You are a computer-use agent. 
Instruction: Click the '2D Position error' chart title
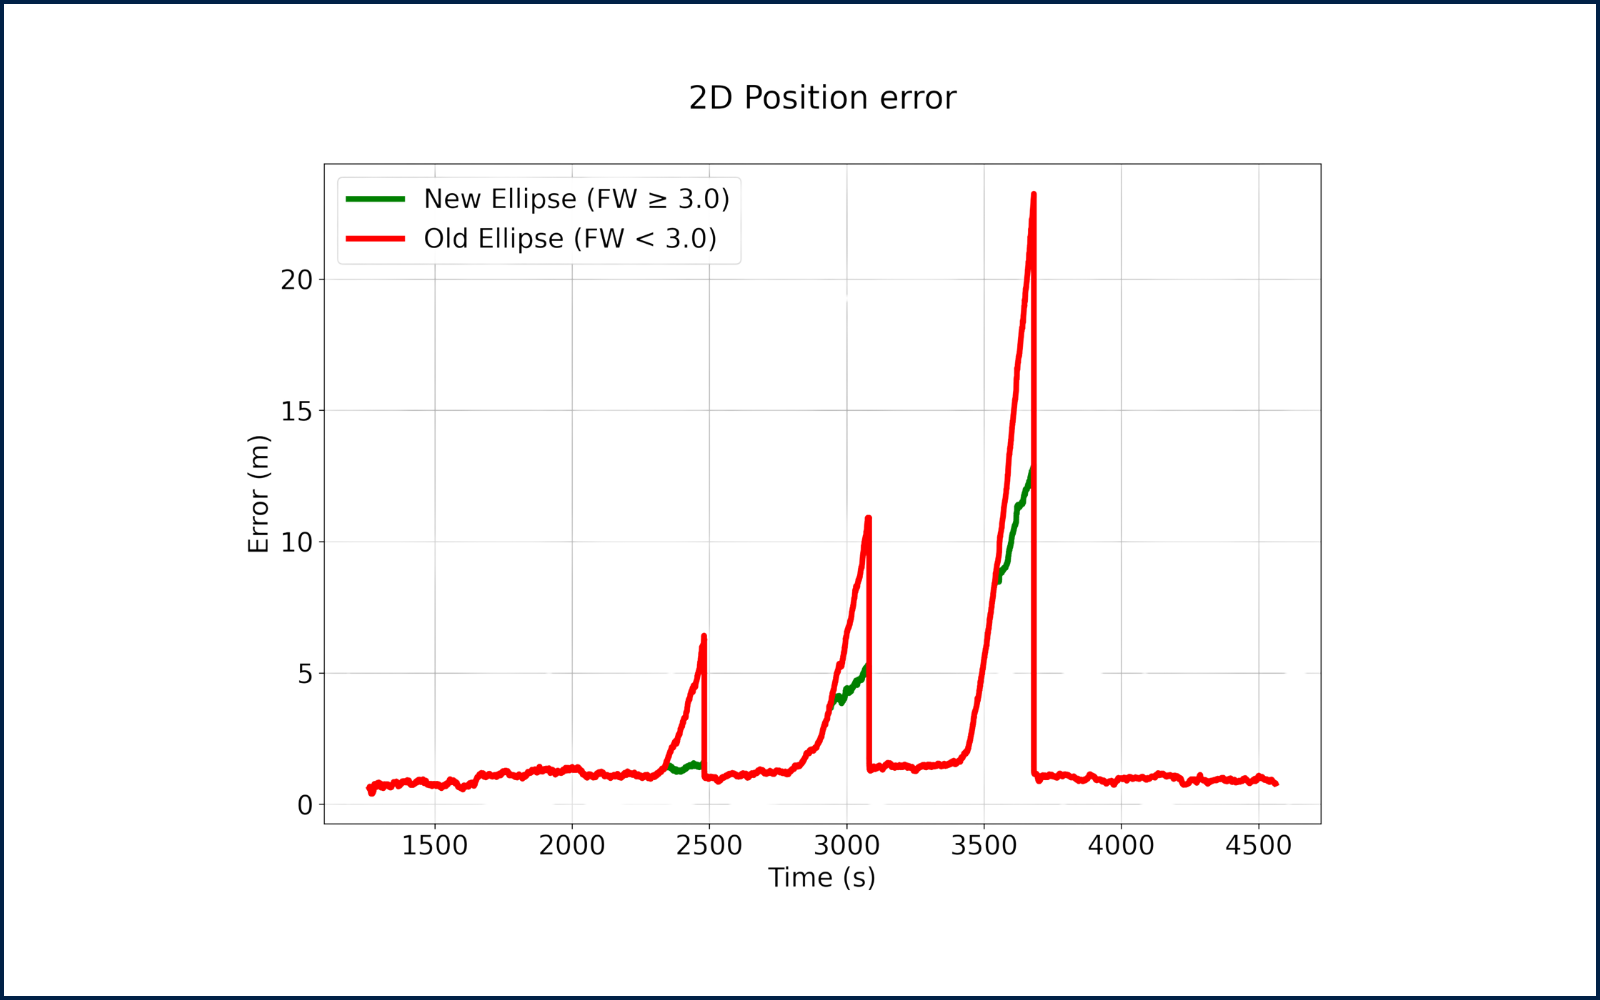(x=822, y=98)
